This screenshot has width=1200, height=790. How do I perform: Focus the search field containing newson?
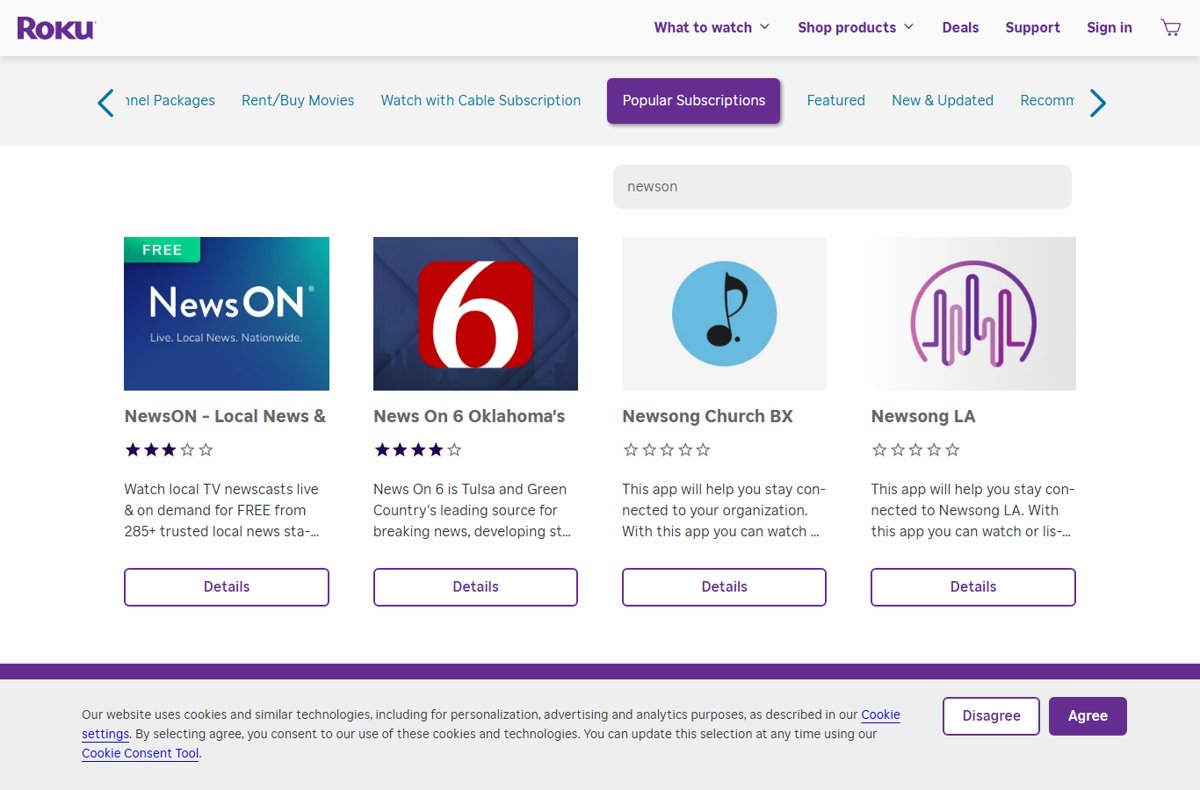pos(842,187)
